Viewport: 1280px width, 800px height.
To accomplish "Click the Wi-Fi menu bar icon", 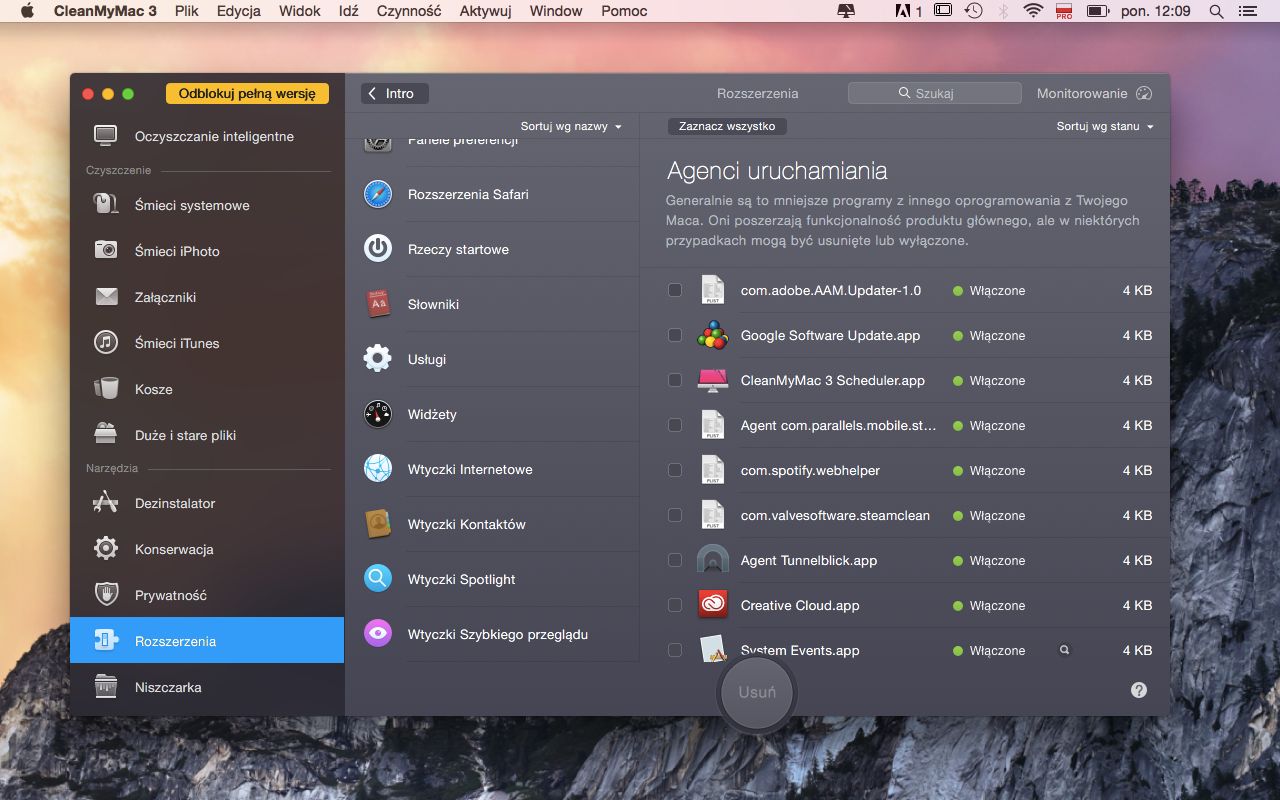I will click(1033, 11).
